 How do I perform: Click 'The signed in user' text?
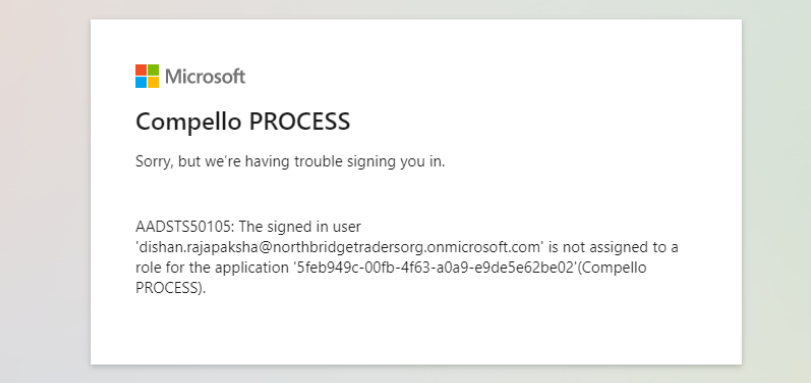tap(300, 227)
